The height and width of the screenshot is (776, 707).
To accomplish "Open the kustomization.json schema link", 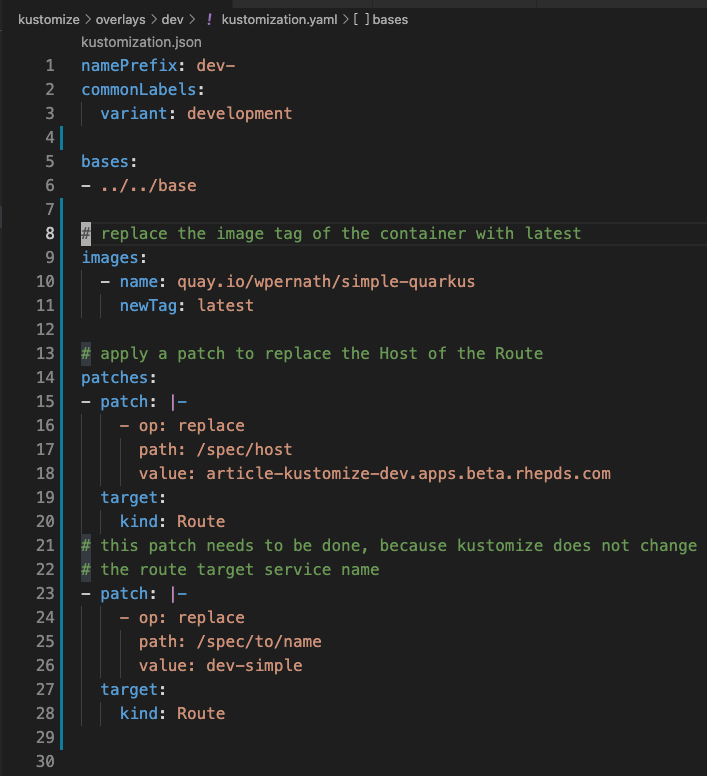I will pyautogui.click(x=141, y=42).
